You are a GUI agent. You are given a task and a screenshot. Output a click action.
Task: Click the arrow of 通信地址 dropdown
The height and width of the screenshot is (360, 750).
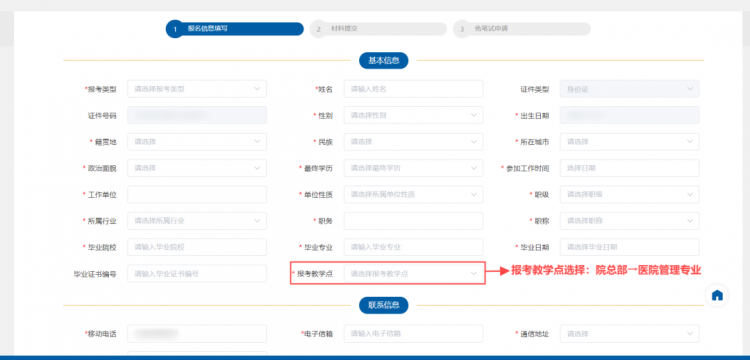tap(690, 334)
